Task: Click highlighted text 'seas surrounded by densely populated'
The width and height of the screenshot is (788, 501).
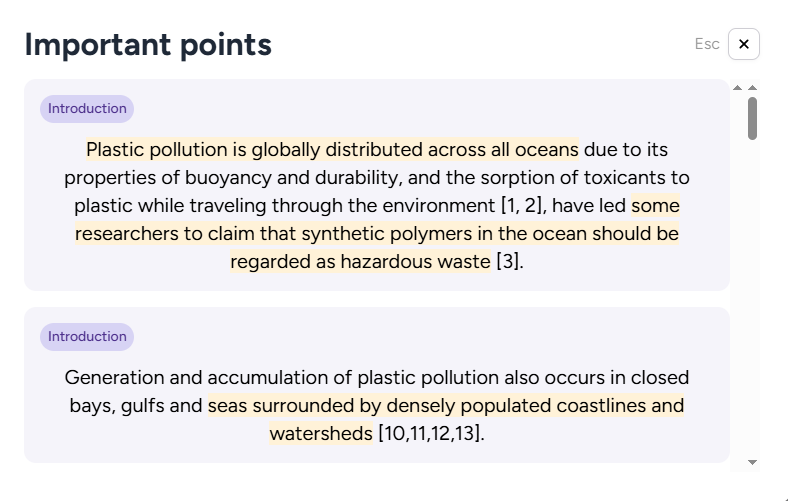Action: pos(400,406)
